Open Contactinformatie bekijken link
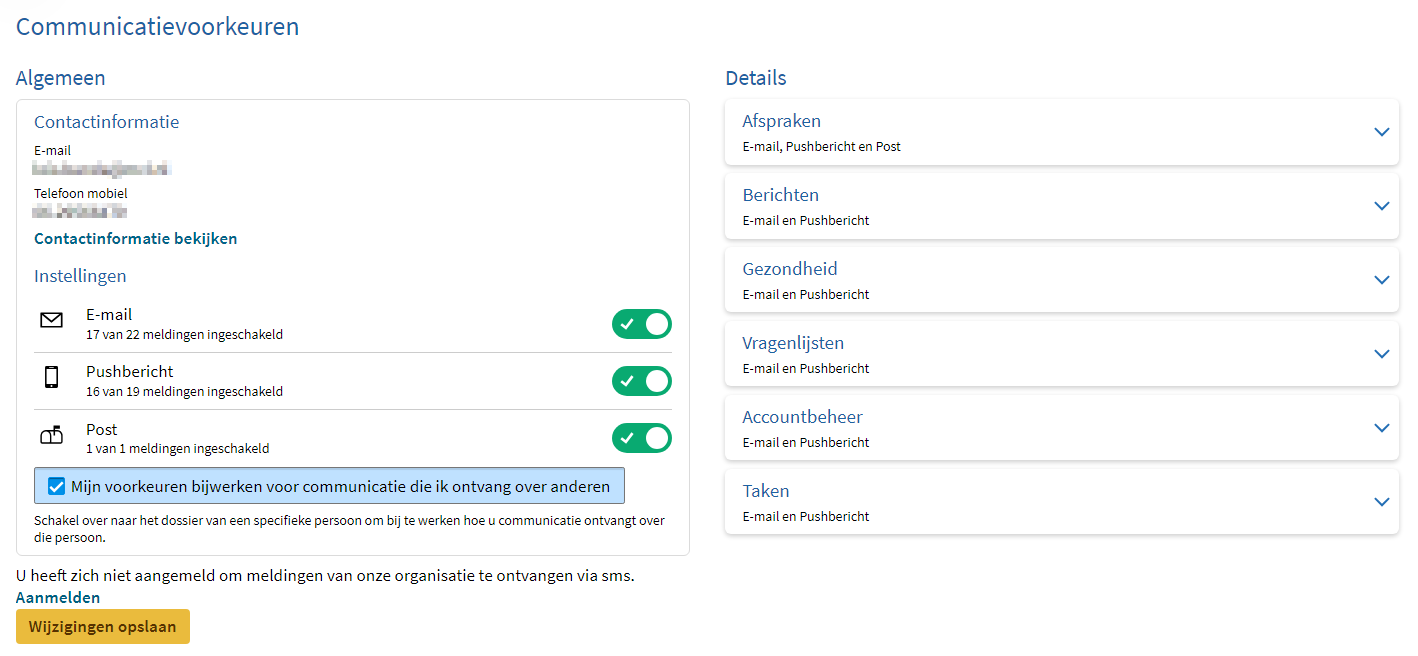 [135, 239]
